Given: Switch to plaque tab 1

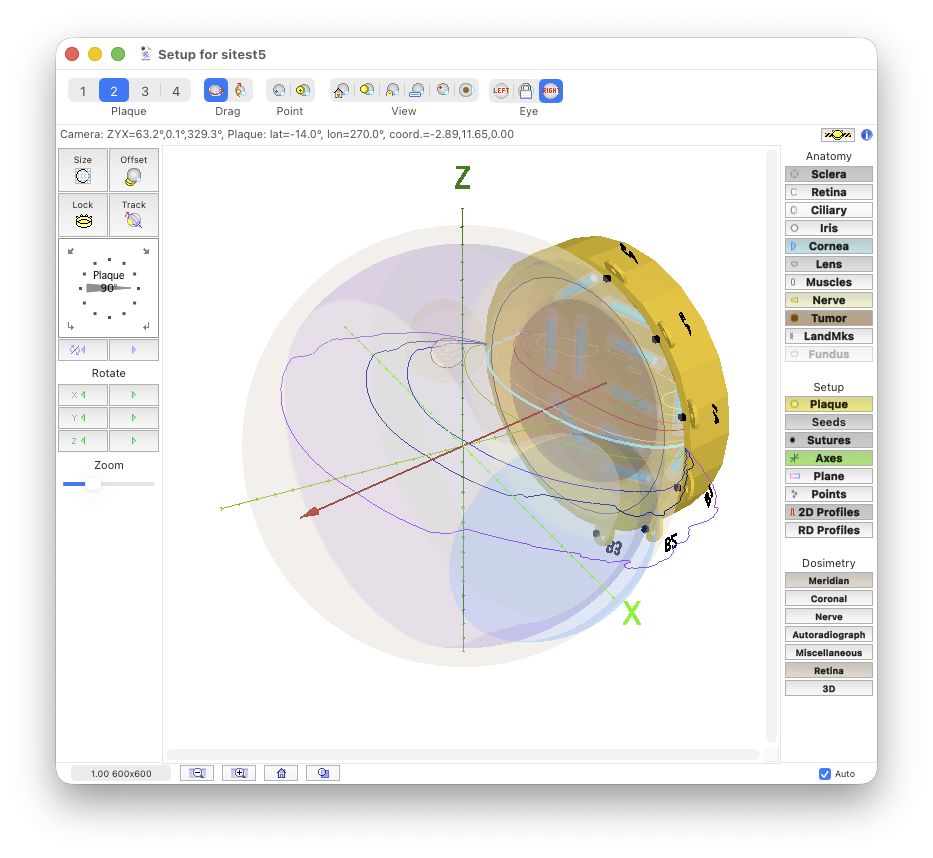Looking at the screenshot, I should point(83,91).
